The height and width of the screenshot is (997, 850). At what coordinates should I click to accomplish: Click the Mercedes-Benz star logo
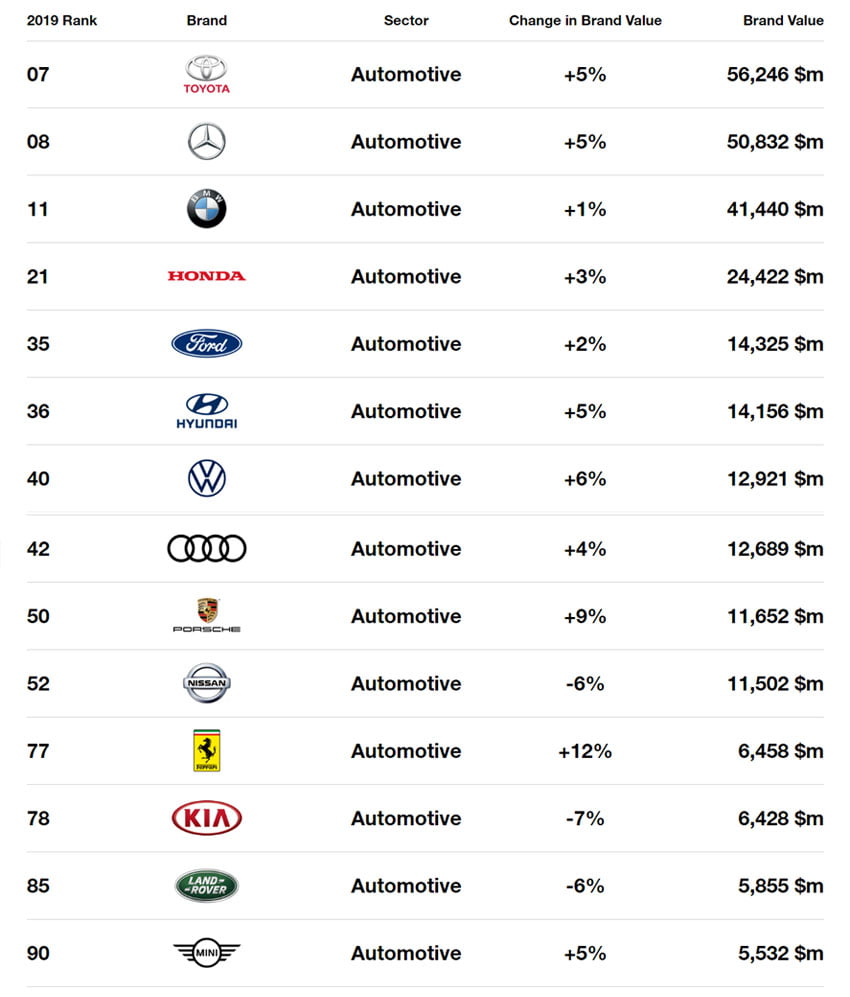(206, 142)
